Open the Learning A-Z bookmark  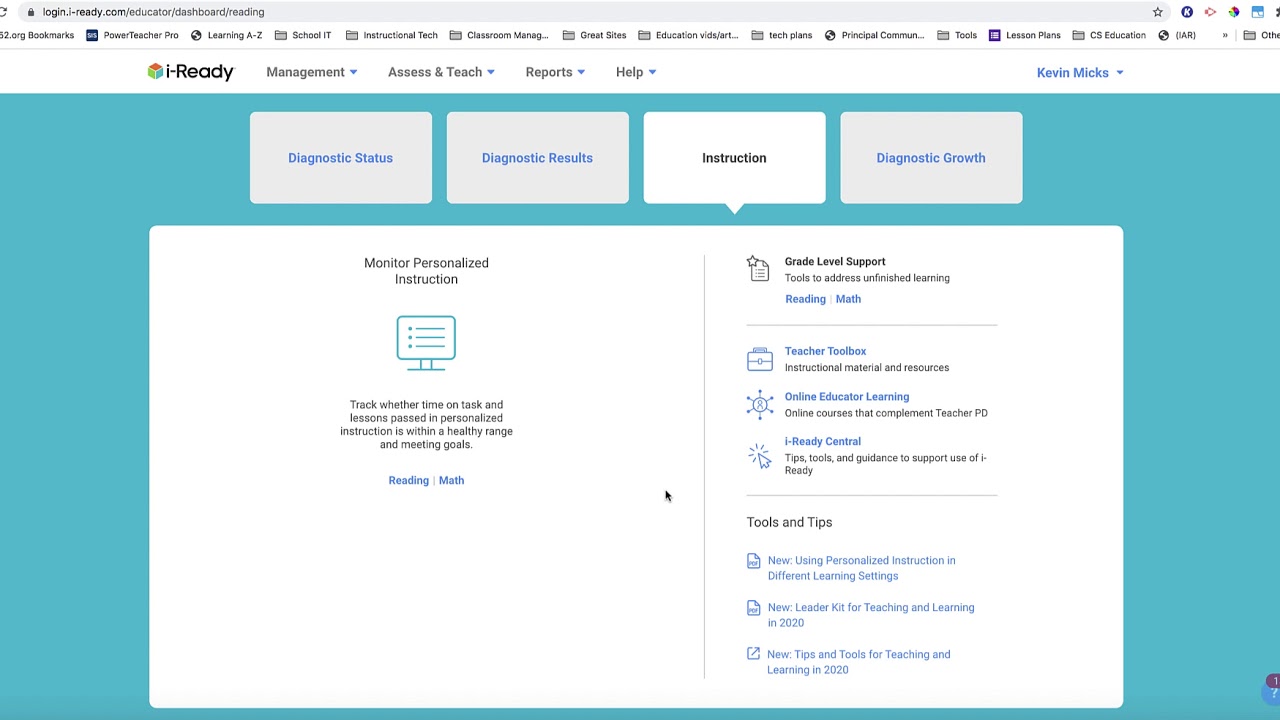226,35
